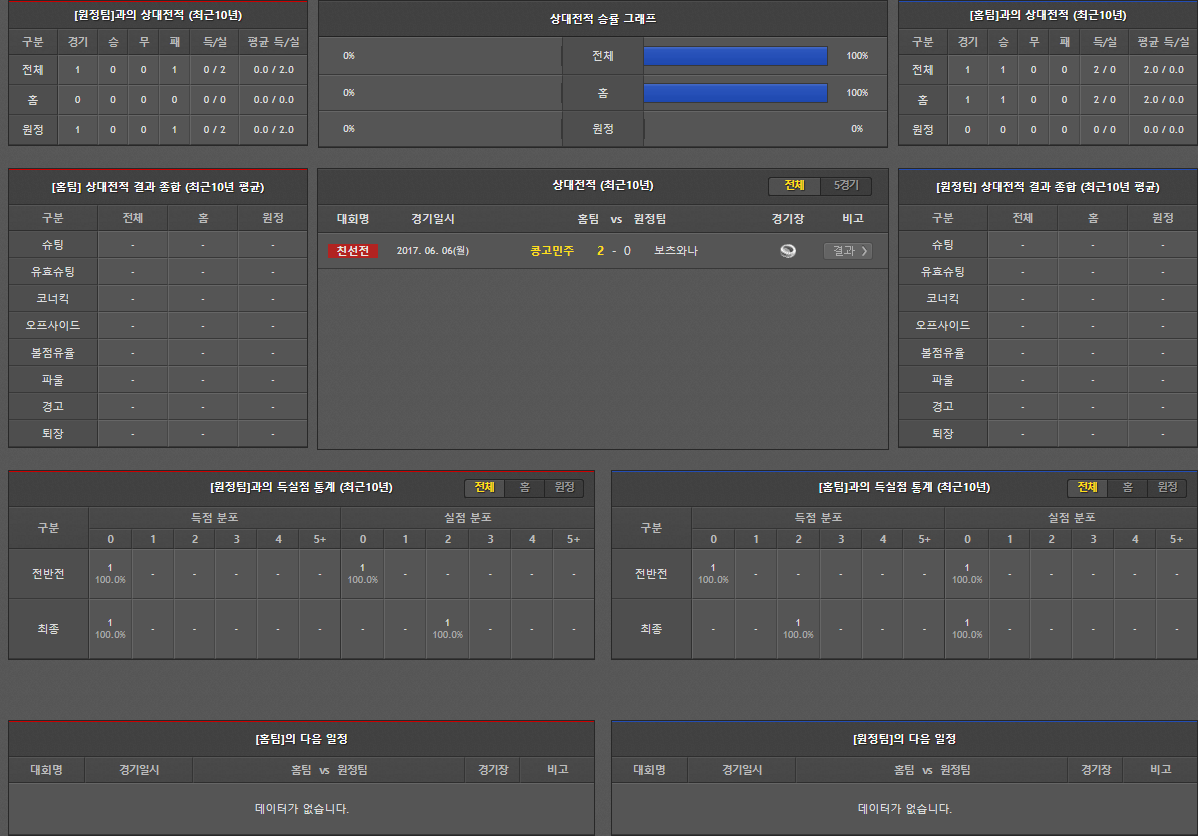This screenshot has height=836, width=1198.
Task: Switch head-to-head list to 5경기 tab
Action: coord(846,186)
